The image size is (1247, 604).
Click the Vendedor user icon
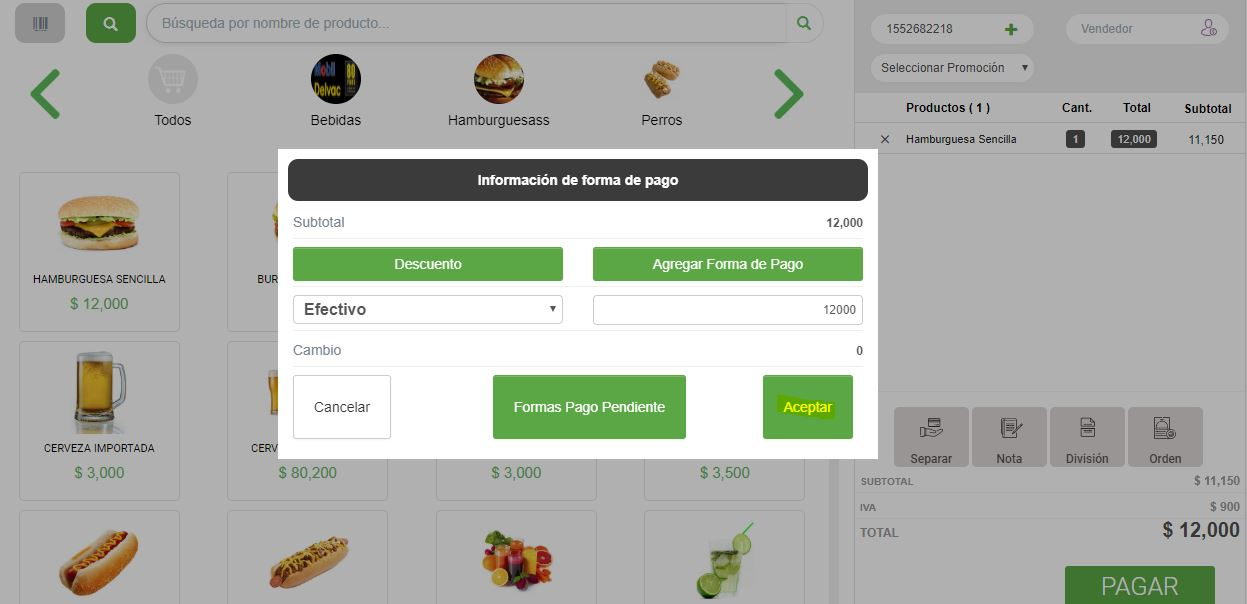1208,29
